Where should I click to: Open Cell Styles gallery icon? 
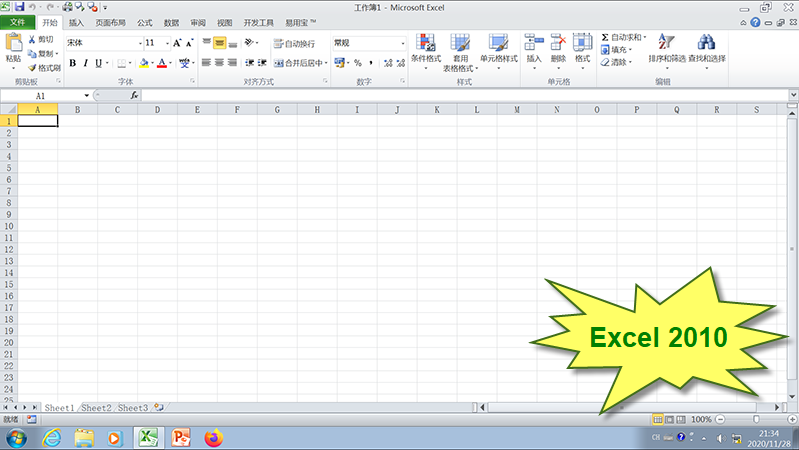pos(498,43)
